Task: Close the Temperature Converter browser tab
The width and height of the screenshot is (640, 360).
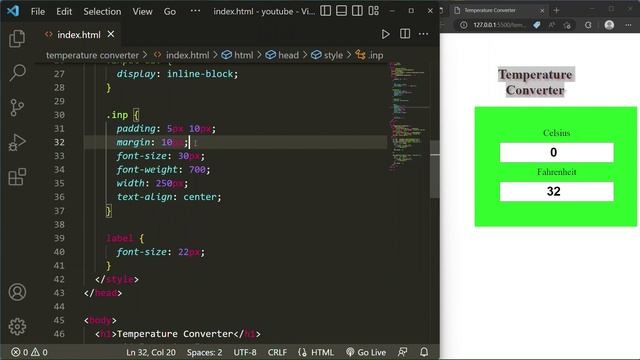Action: [x=542, y=11]
